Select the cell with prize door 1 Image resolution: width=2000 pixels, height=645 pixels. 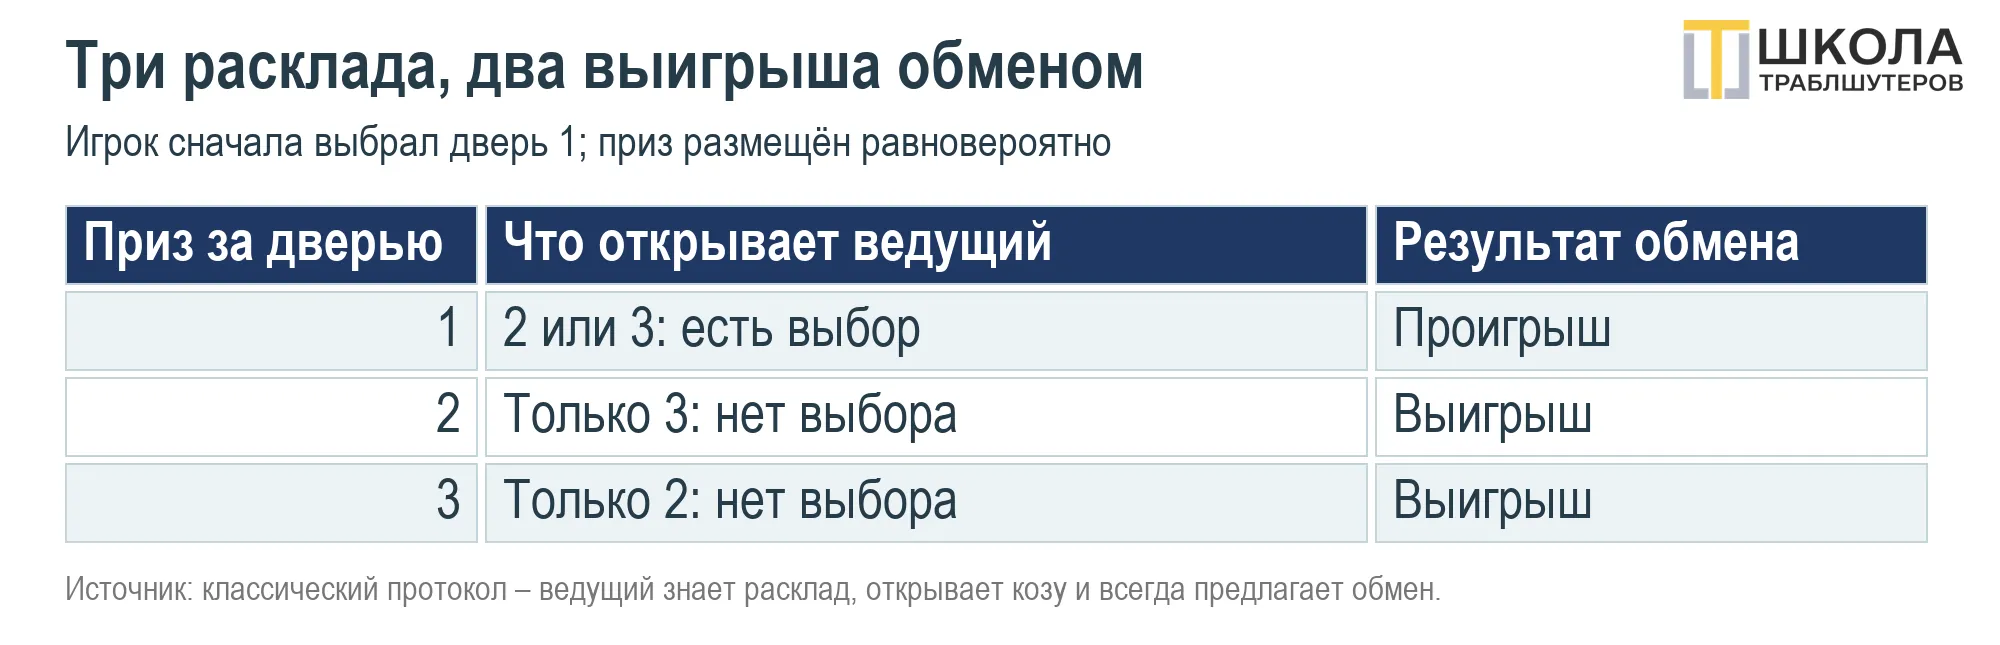pyautogui.click(x=271, y=331)
